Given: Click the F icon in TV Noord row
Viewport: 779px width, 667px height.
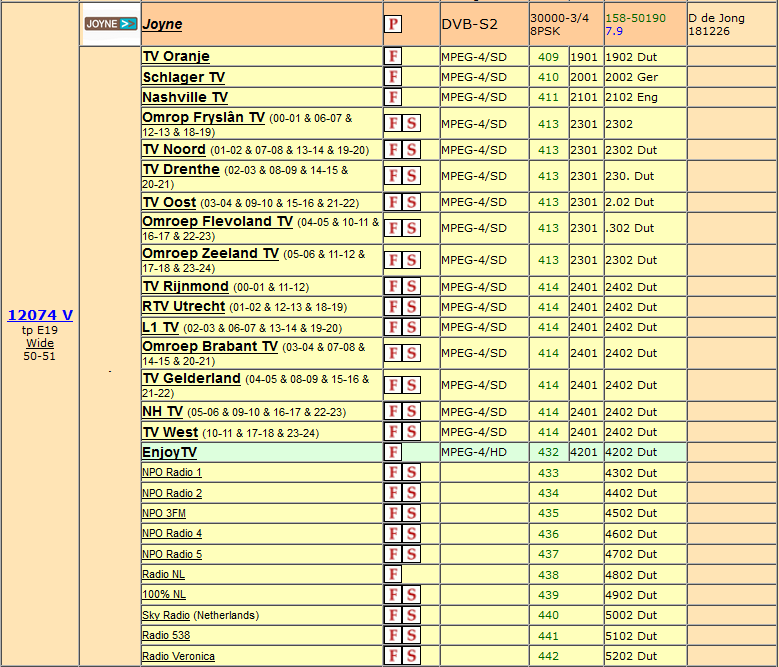Looking at the screenshot, I should [x=393, y=149].
